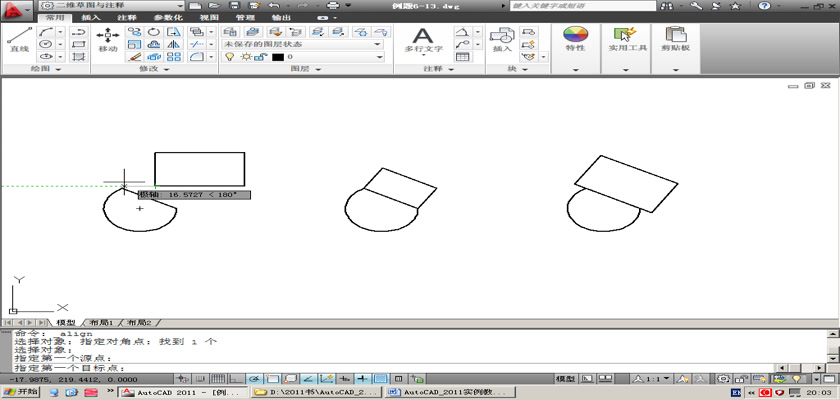The image size is (840, 400).
Task: Choose the Array tool
Action: pyautogui.click(x=174, y=57)
